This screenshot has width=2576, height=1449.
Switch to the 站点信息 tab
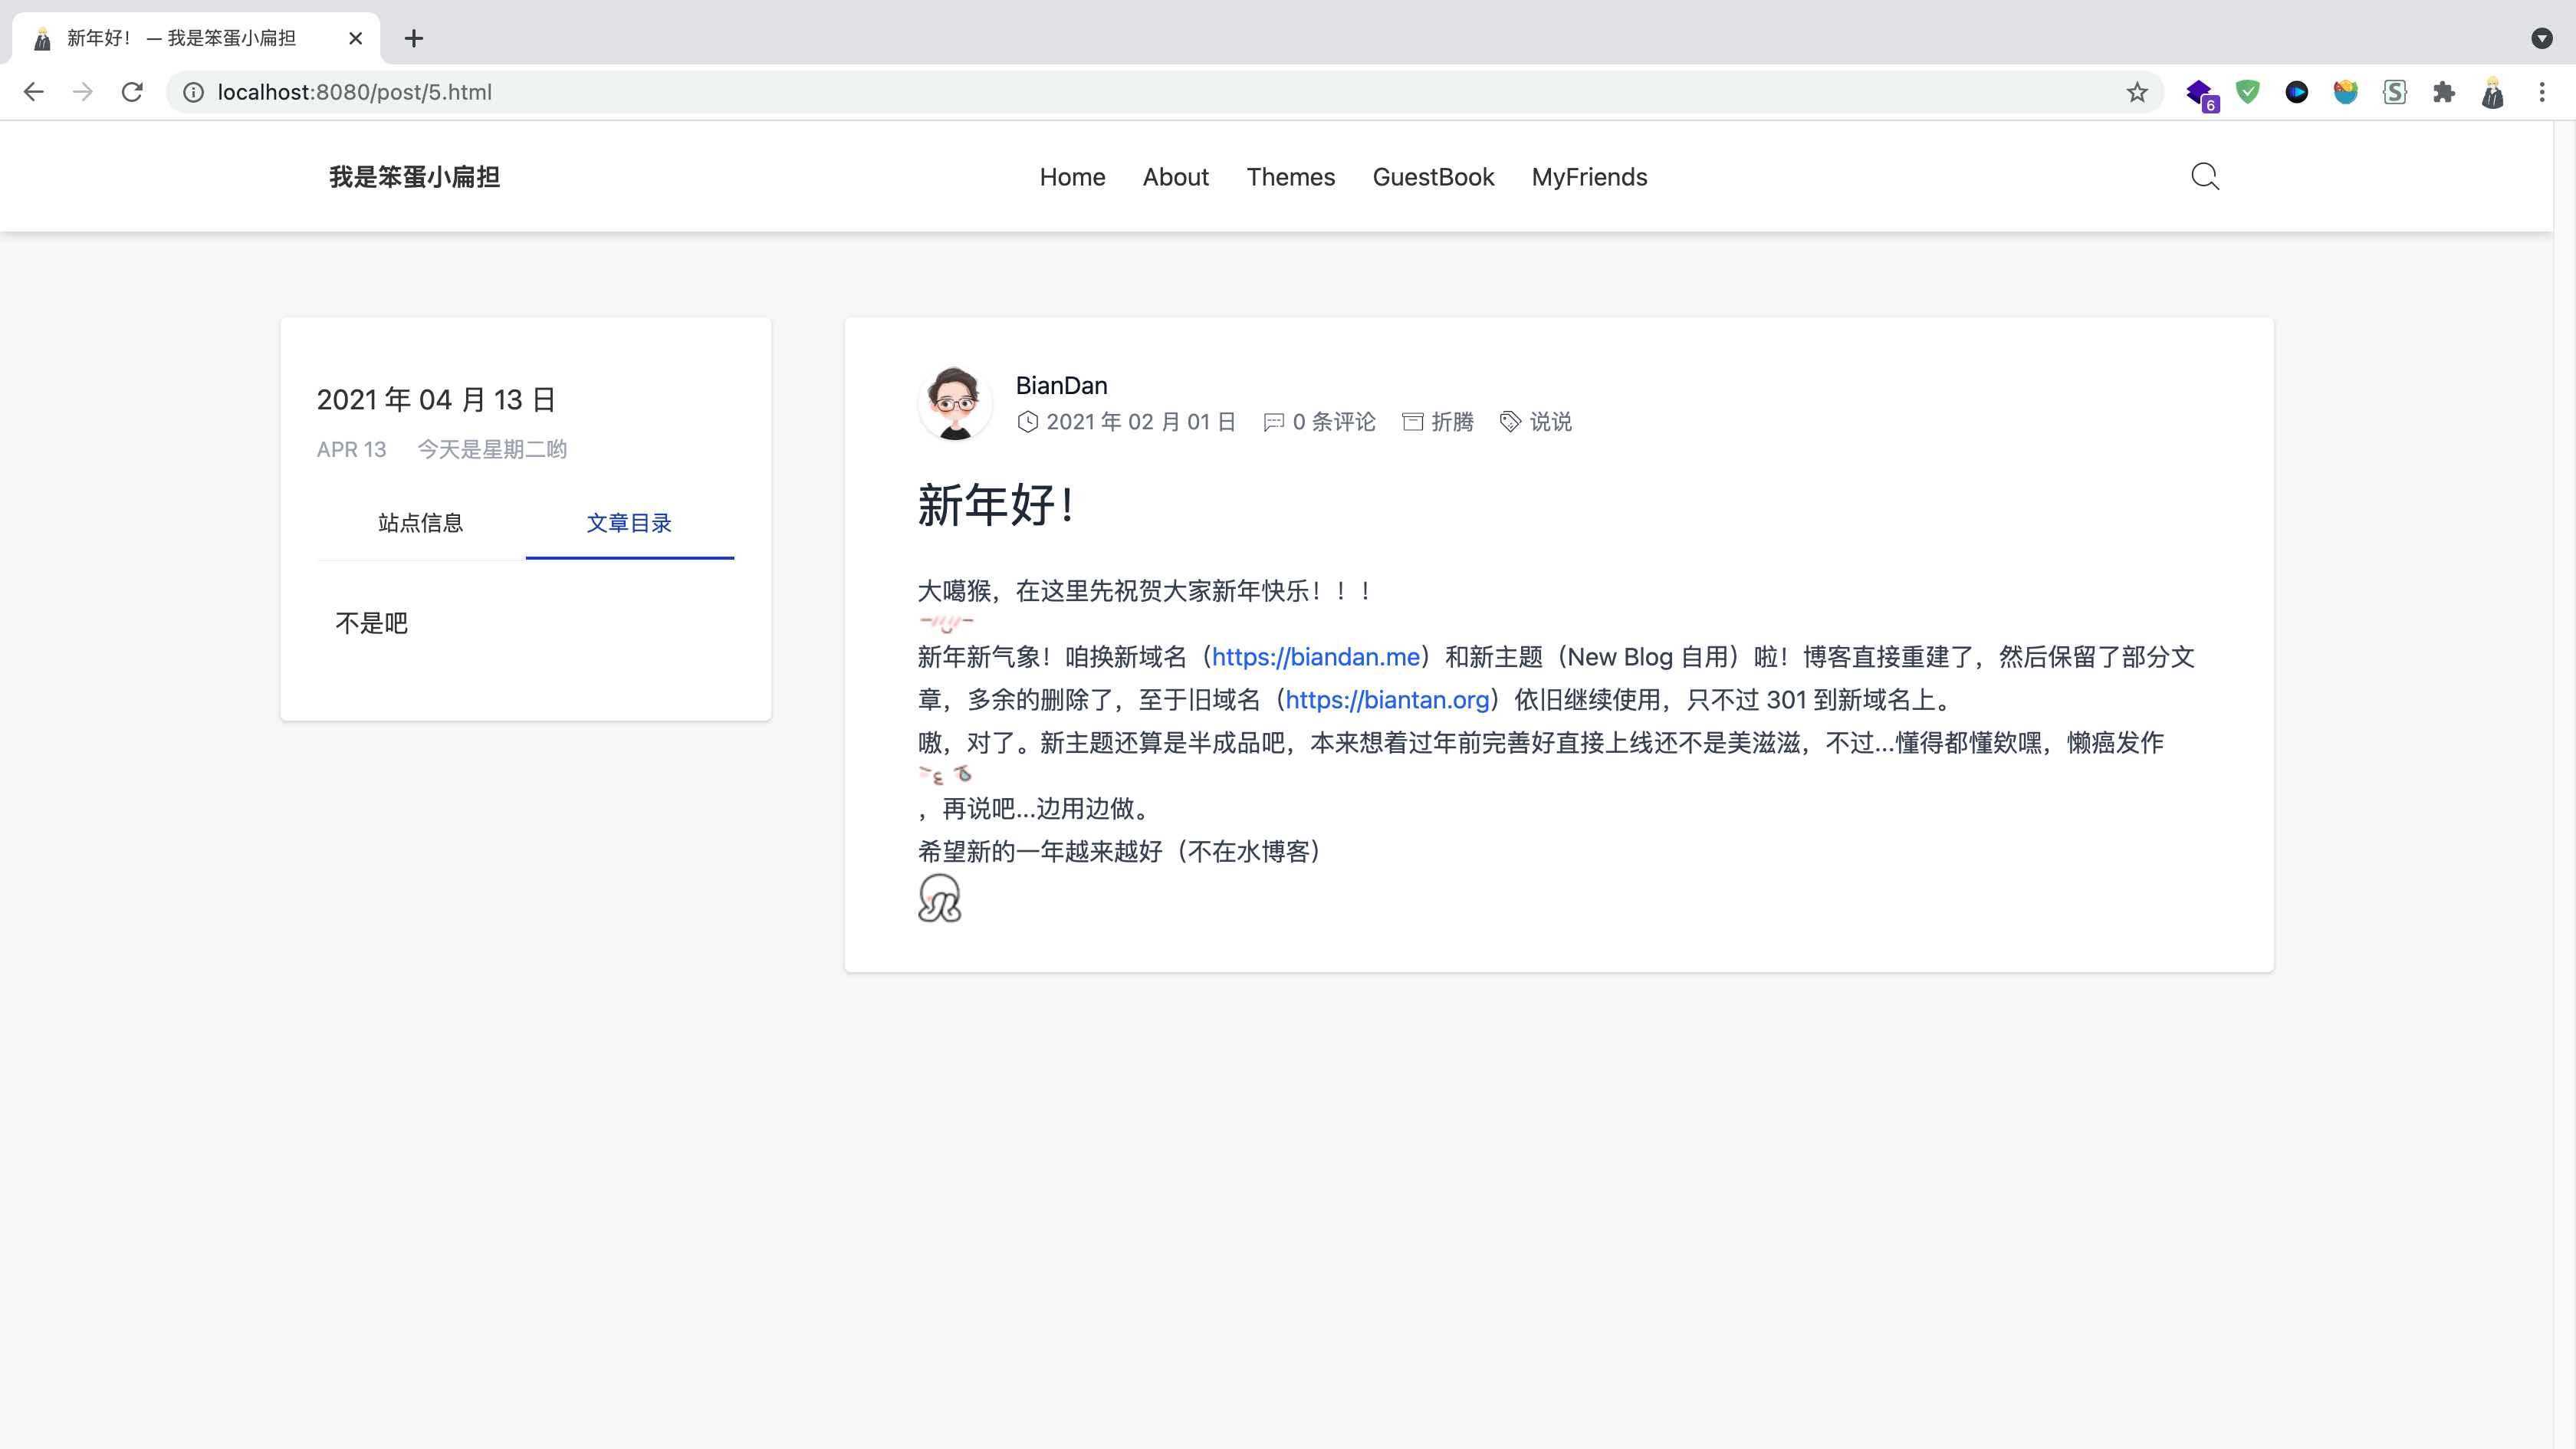(x=421, y=523)
